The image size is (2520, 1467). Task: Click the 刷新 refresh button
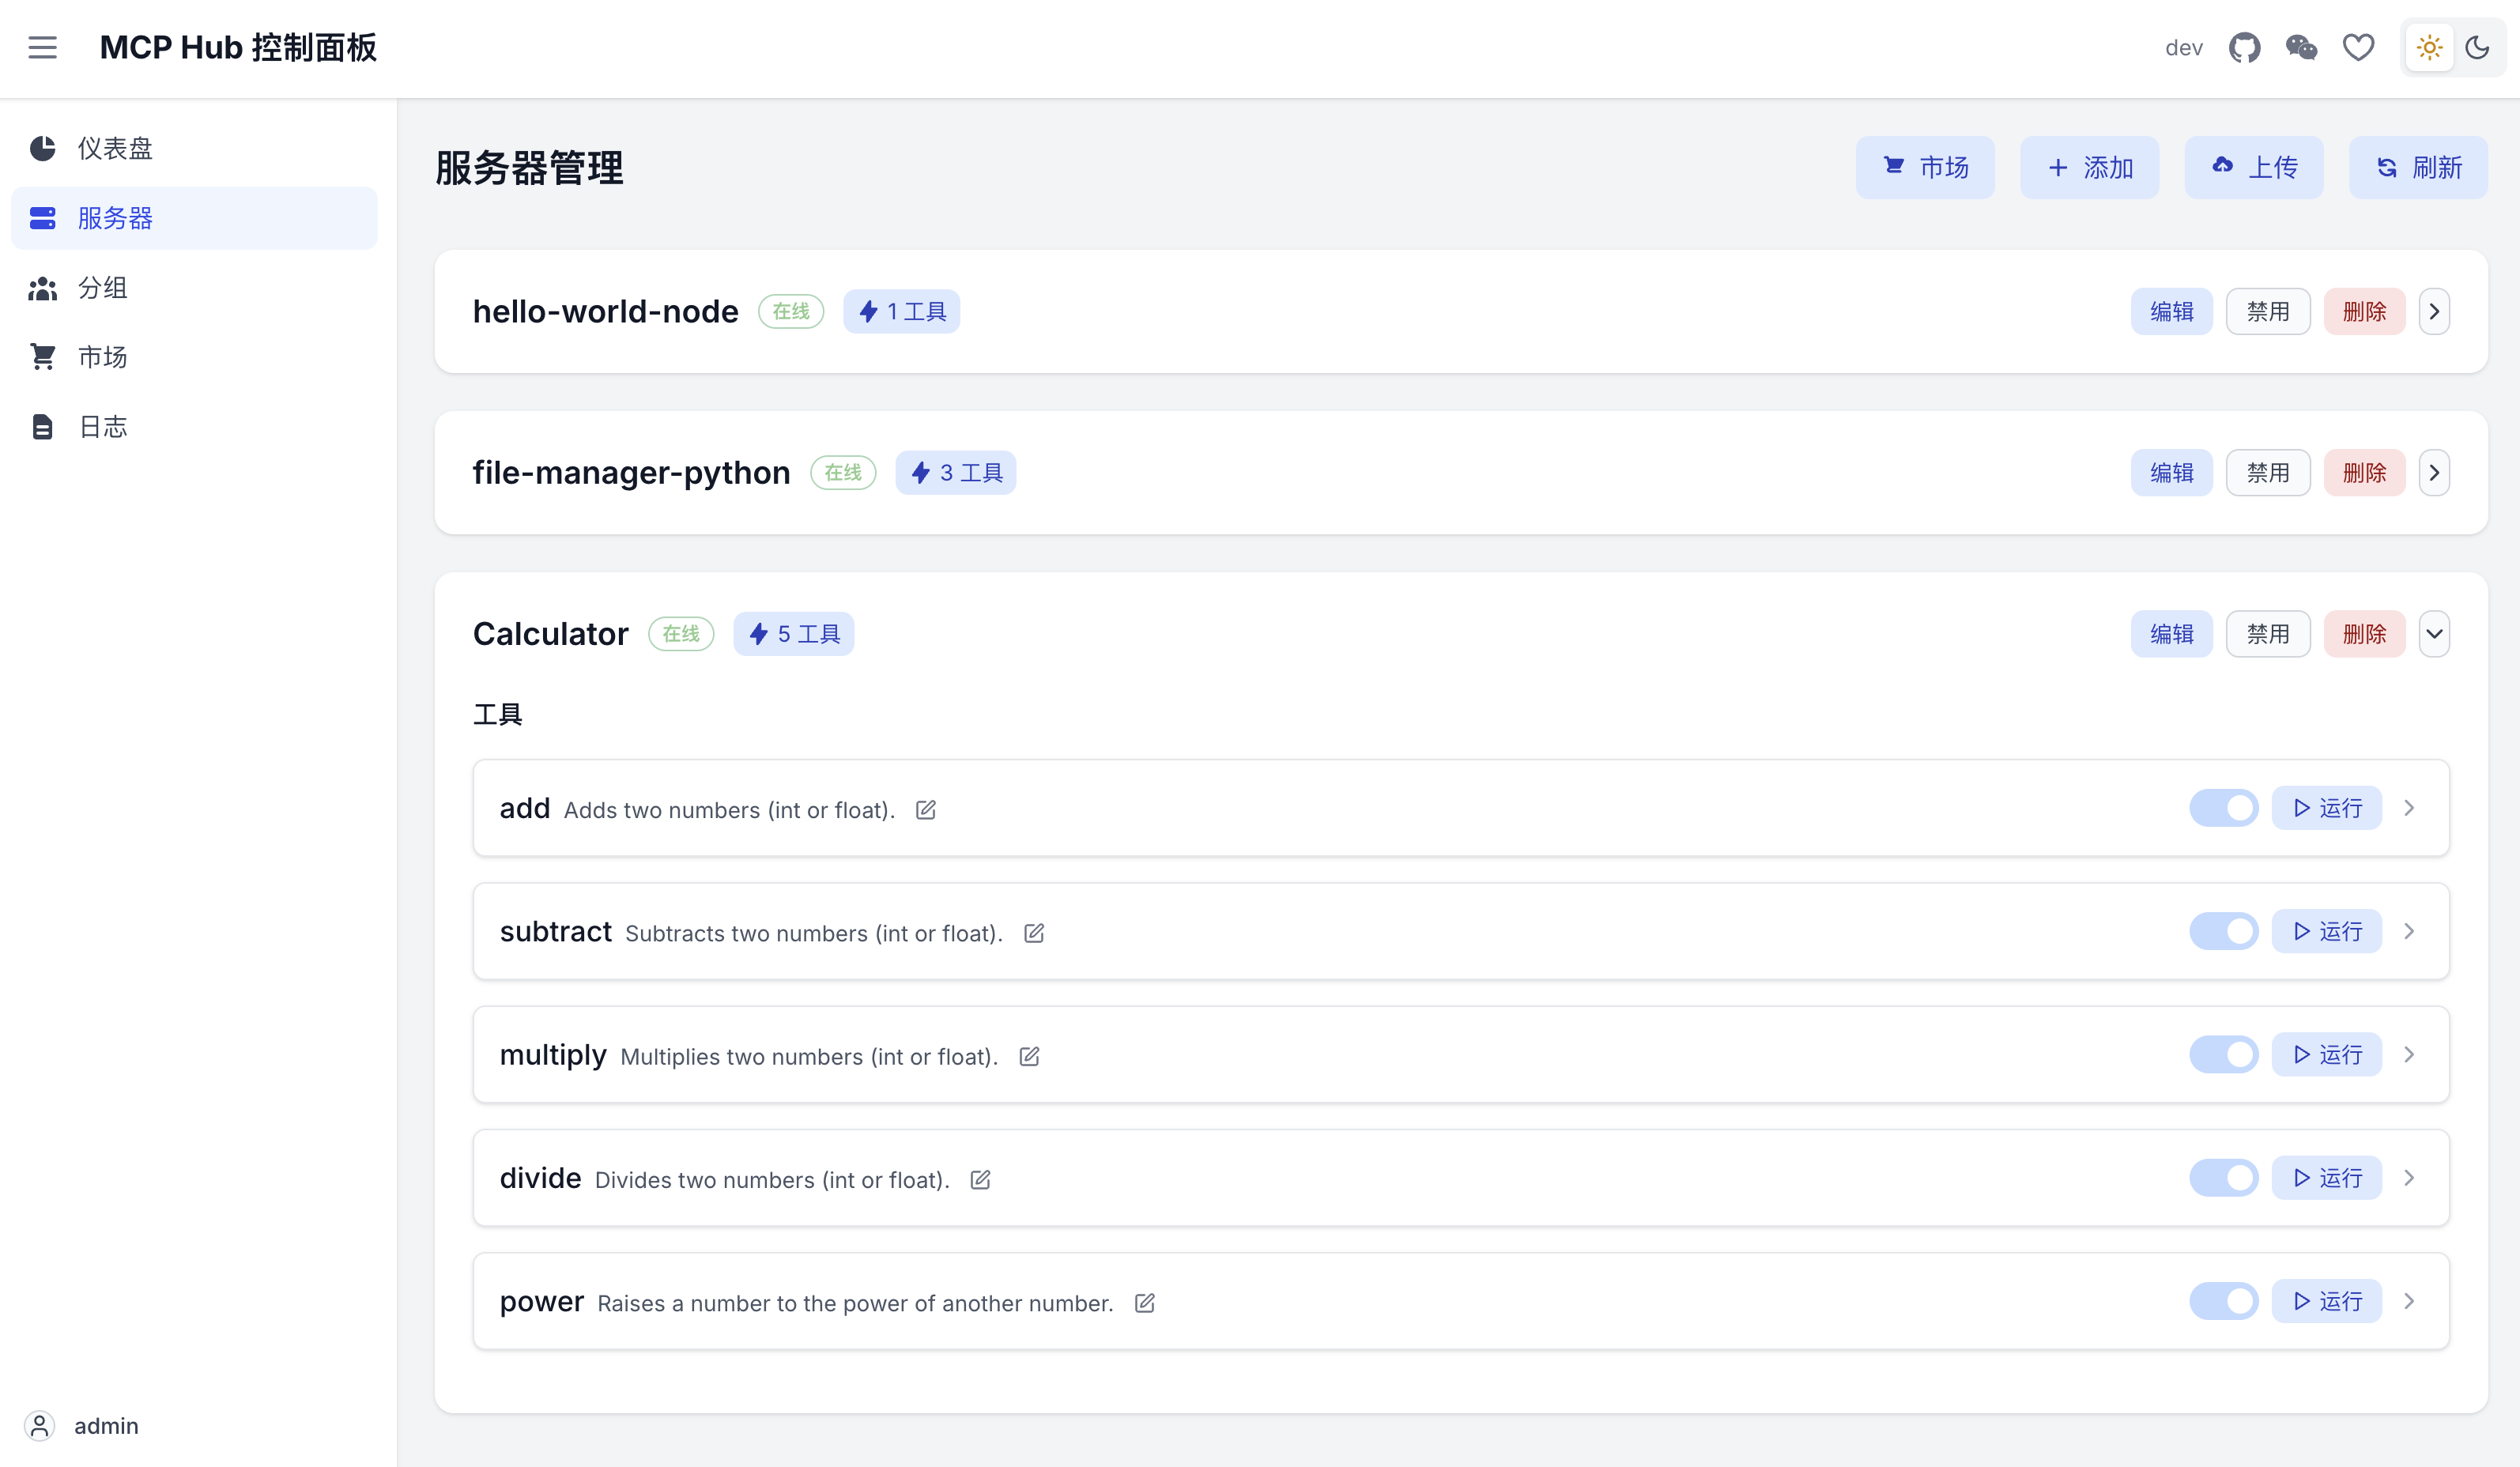click(x=2418, y=167)
